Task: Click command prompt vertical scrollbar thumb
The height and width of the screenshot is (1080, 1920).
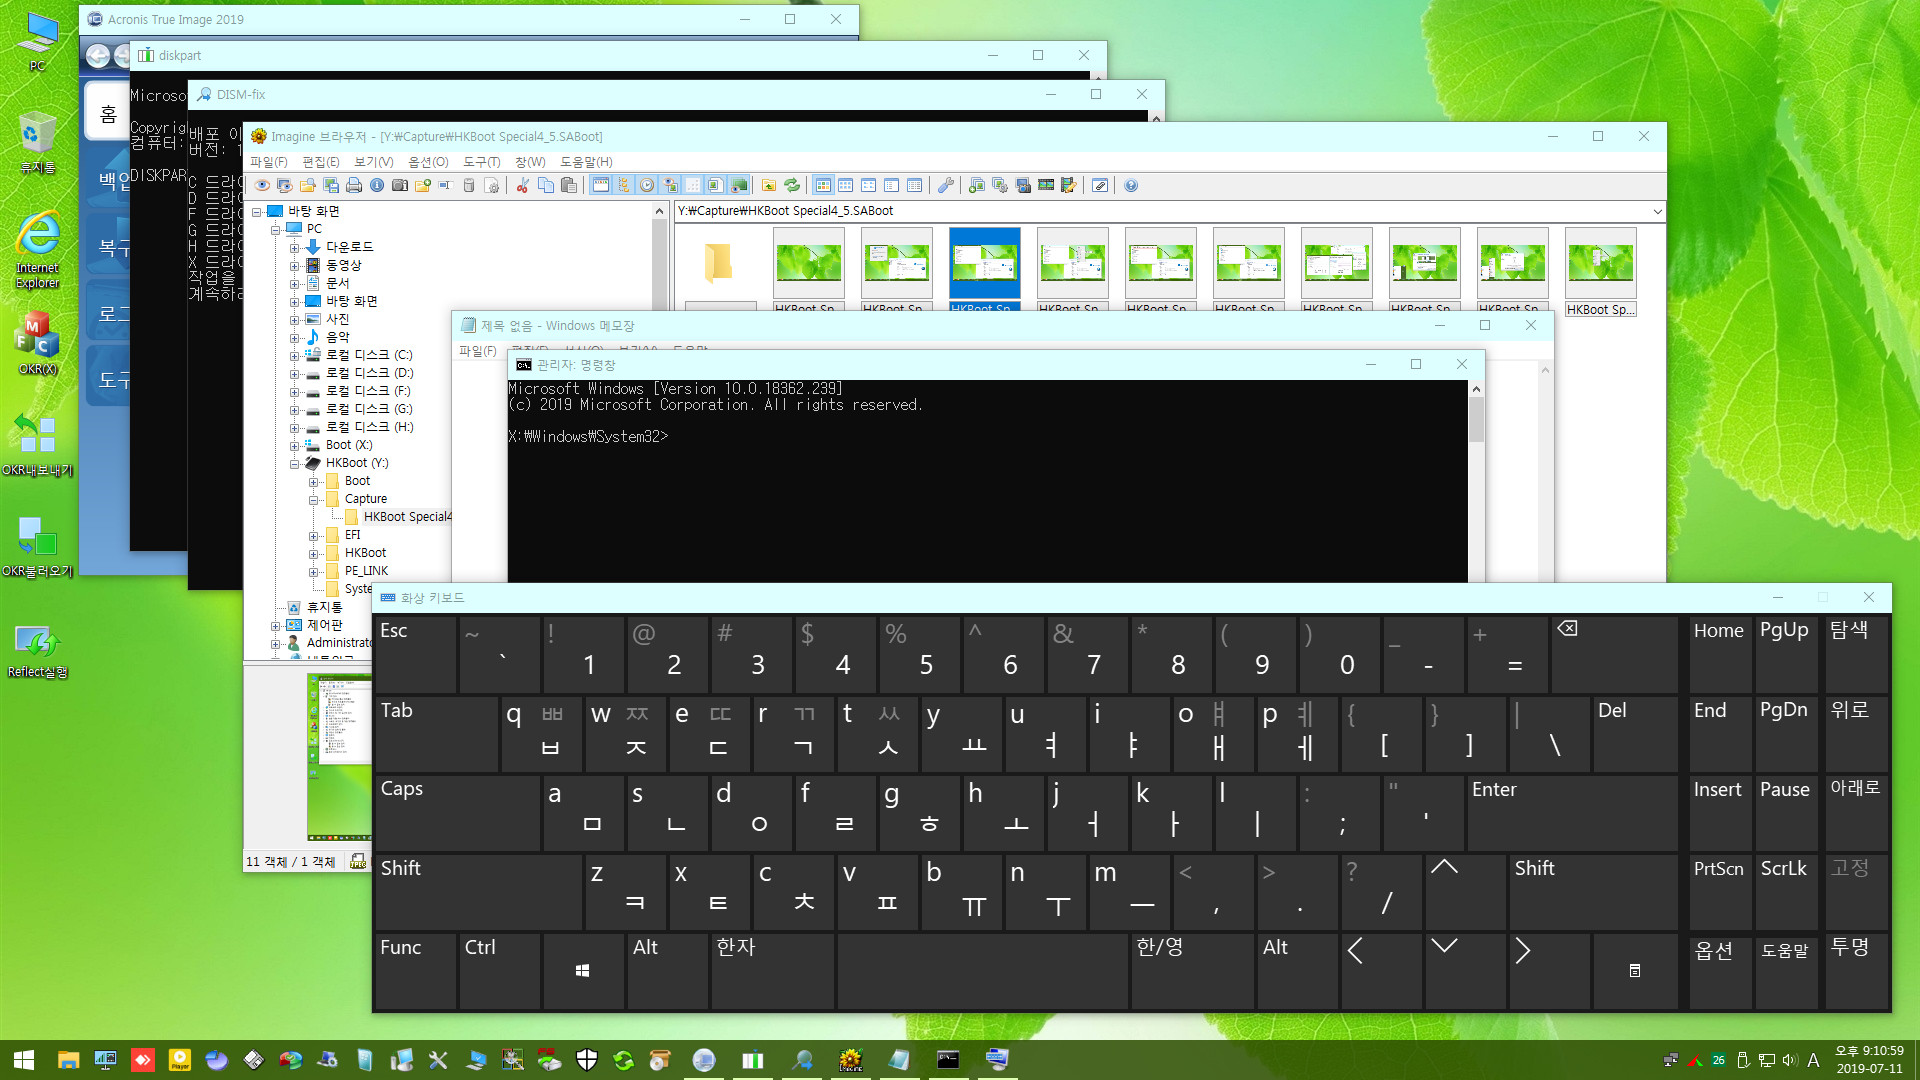Action: (1476, 420)
